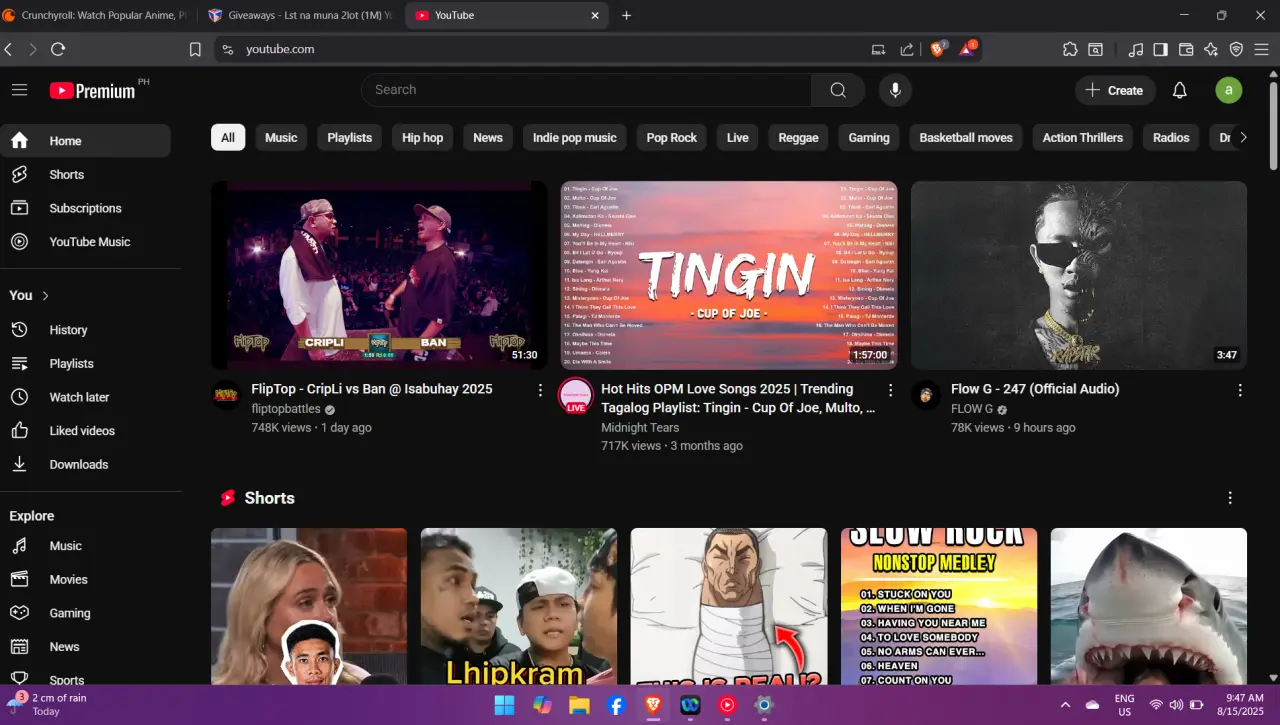1280x725 pixels.
Task: Open Explore Movies category
Action: click(86, 579)
